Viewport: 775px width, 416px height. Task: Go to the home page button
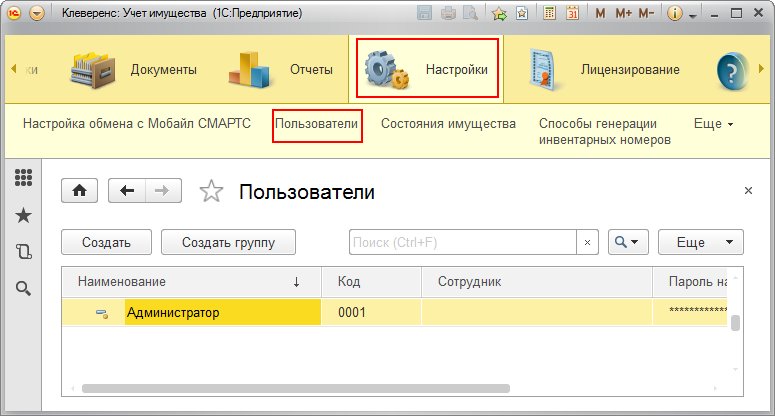point(80,191)
